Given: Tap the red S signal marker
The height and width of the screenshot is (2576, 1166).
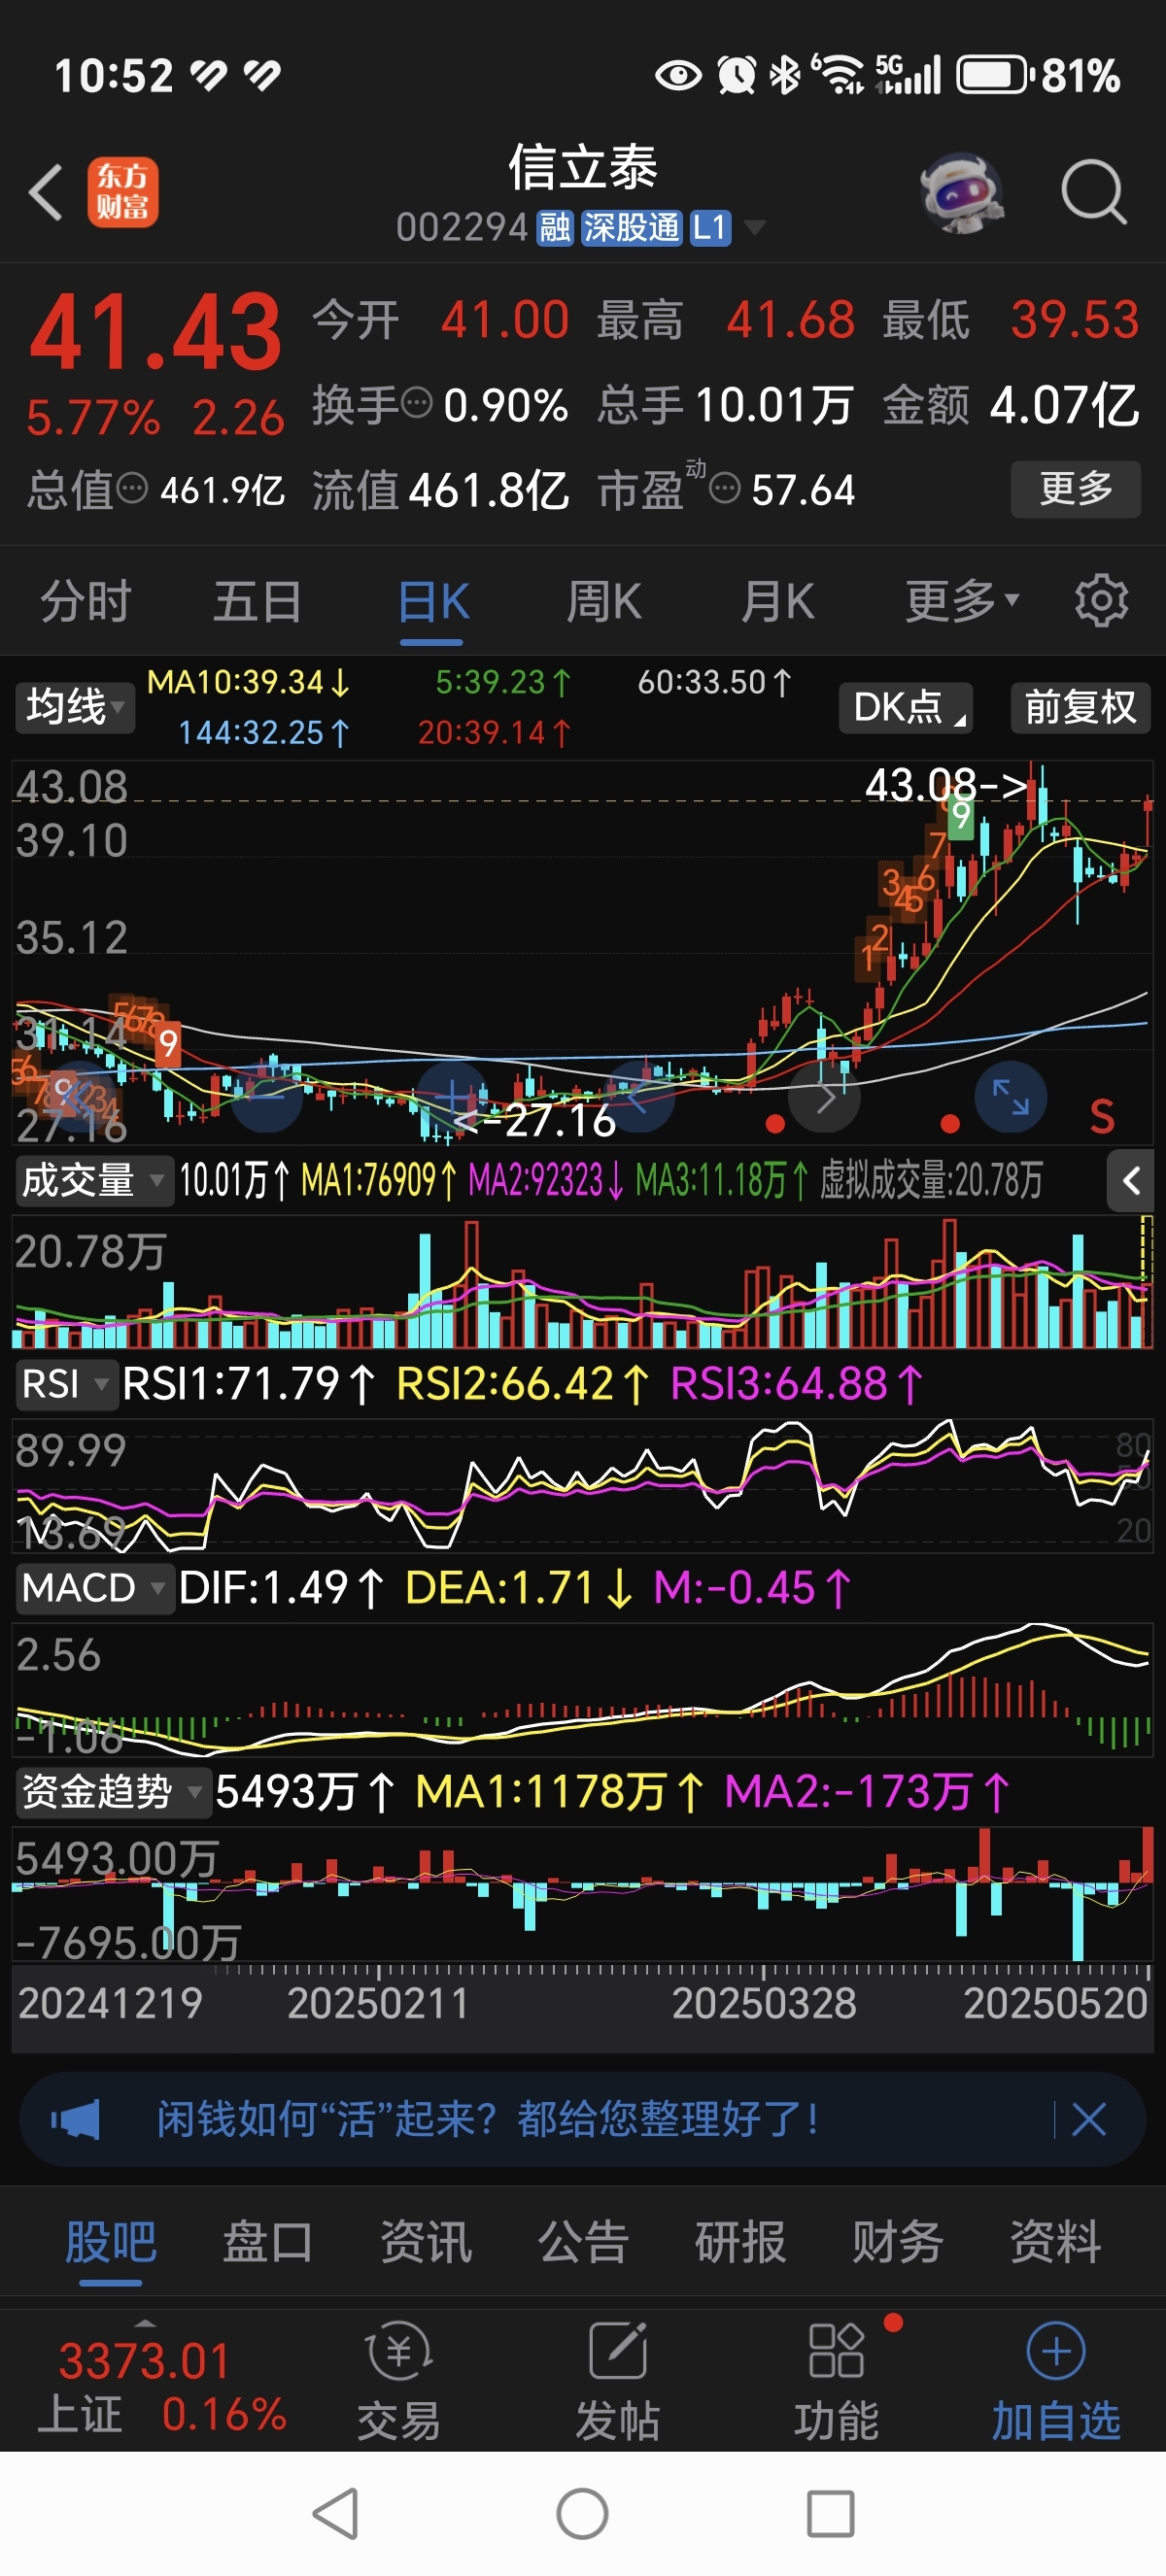Looking at the screenshot, I should point(1101,1117).
